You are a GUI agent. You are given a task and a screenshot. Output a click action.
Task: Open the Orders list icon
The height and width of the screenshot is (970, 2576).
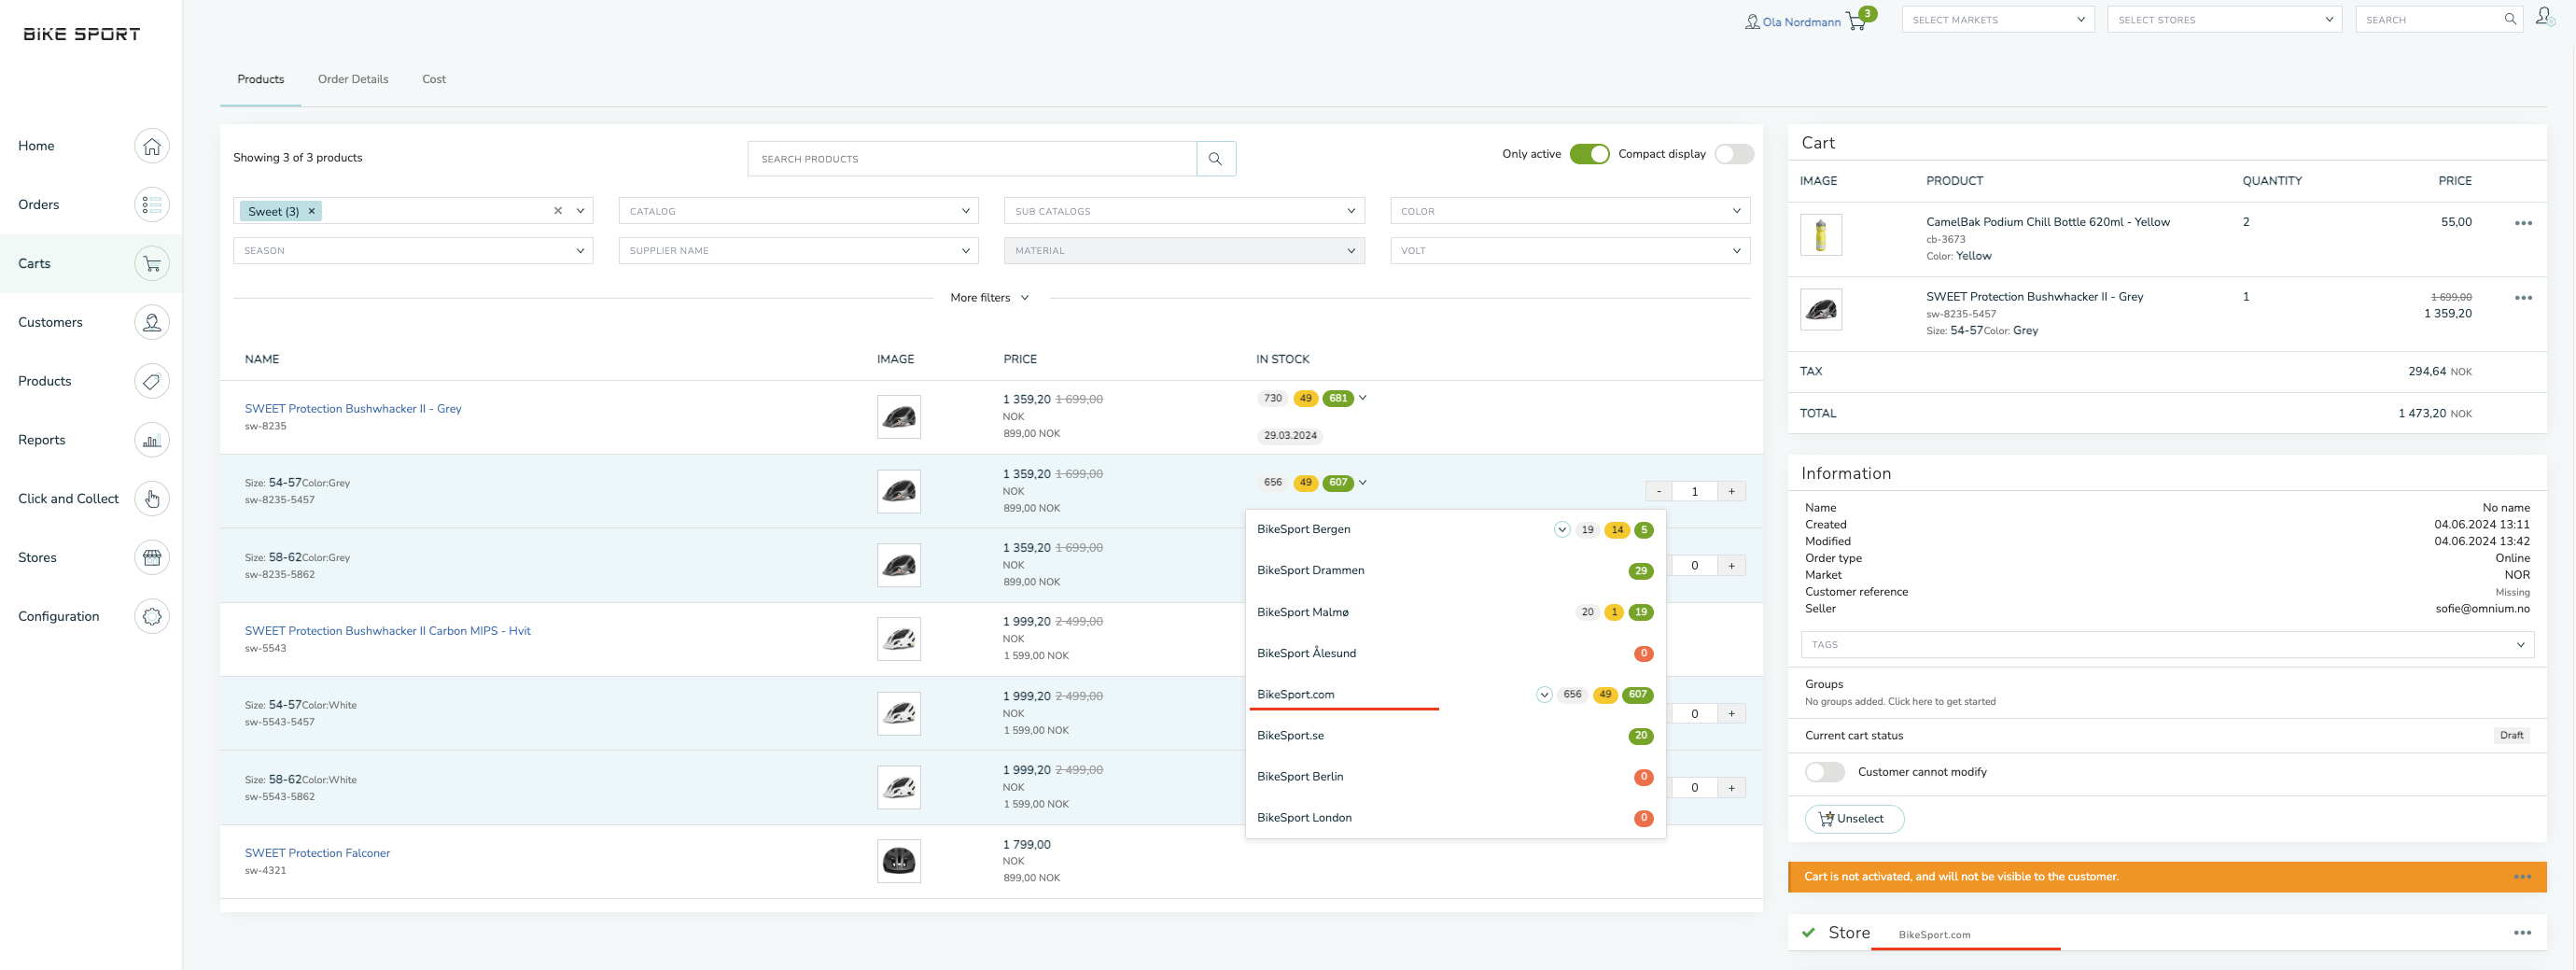[152, 205]
